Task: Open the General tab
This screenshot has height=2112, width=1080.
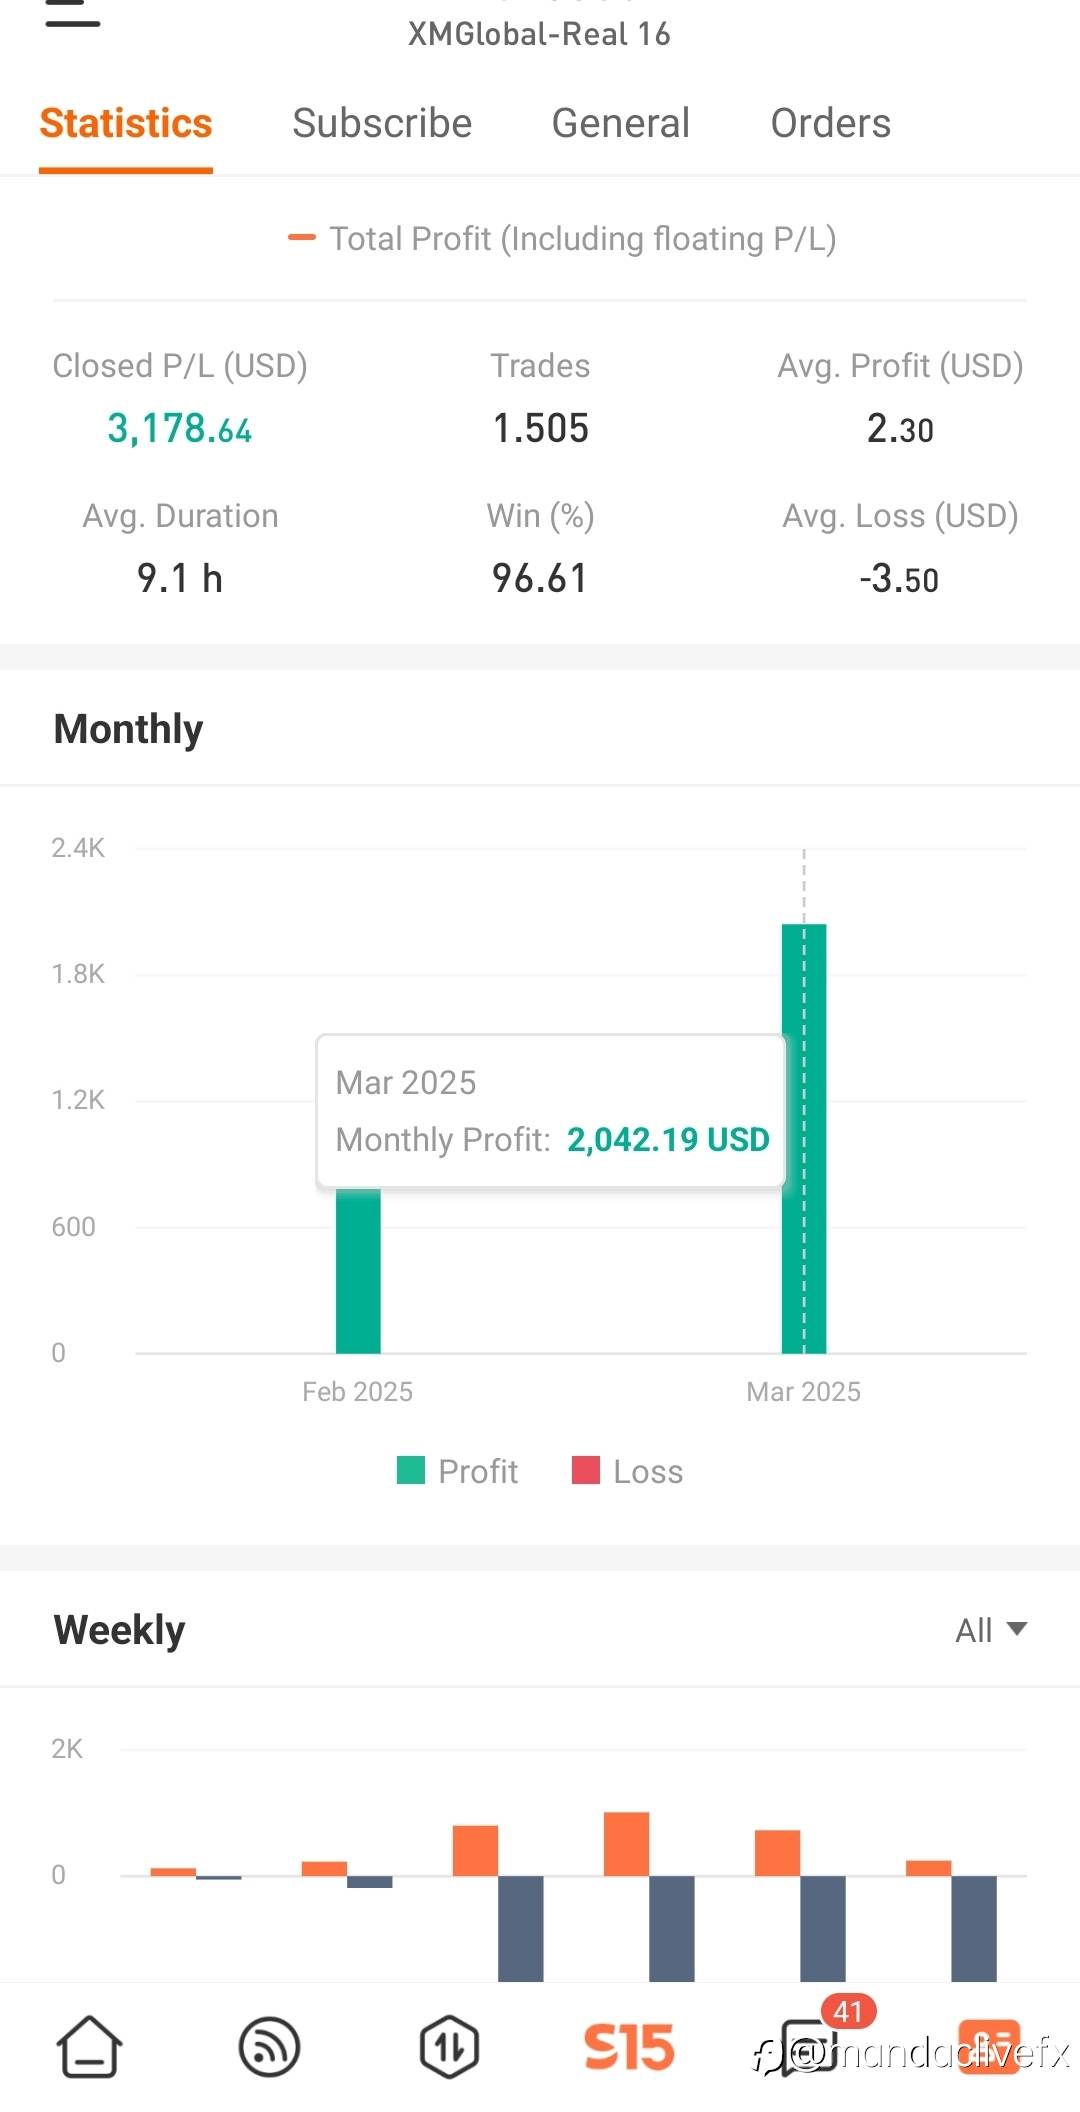Action: pyautogui.click(x=620, y=123)
